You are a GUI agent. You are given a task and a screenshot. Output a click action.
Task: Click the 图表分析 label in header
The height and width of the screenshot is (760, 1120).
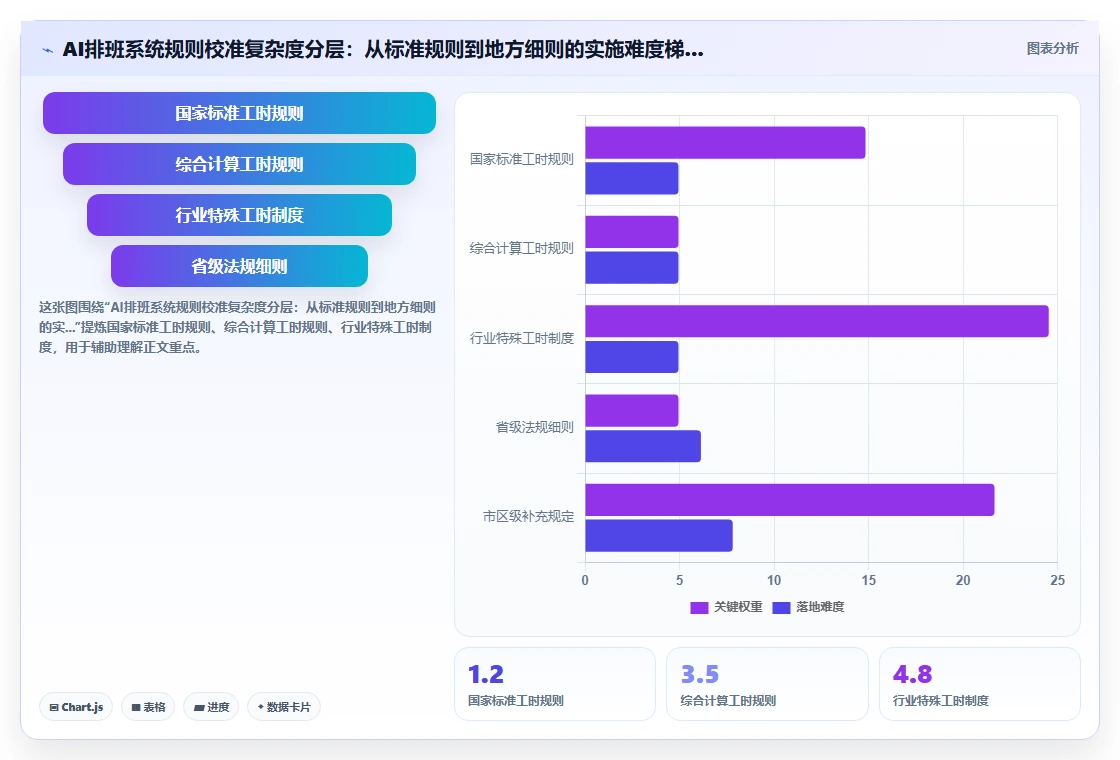pos(1052,49)
